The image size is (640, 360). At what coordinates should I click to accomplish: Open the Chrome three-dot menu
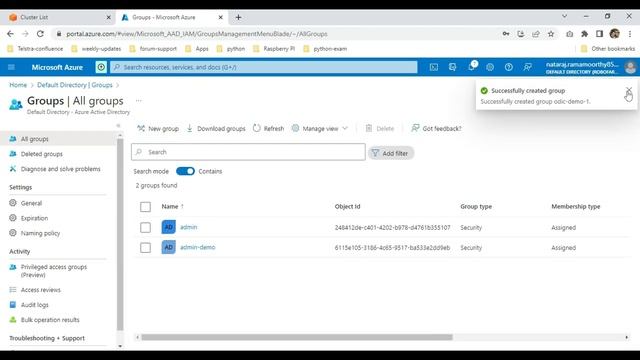click(x=630, y=34)
